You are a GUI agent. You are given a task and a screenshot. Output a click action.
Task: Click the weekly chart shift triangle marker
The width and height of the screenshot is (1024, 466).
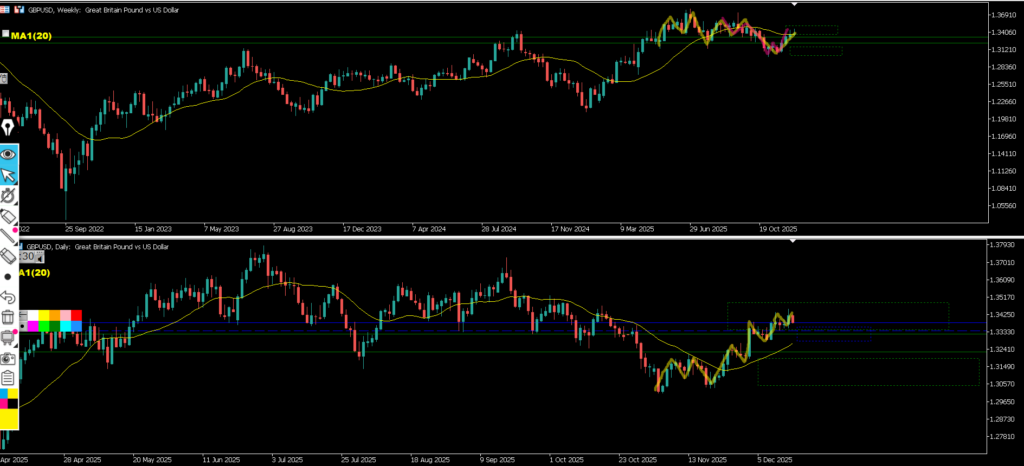tap(794, 5)
